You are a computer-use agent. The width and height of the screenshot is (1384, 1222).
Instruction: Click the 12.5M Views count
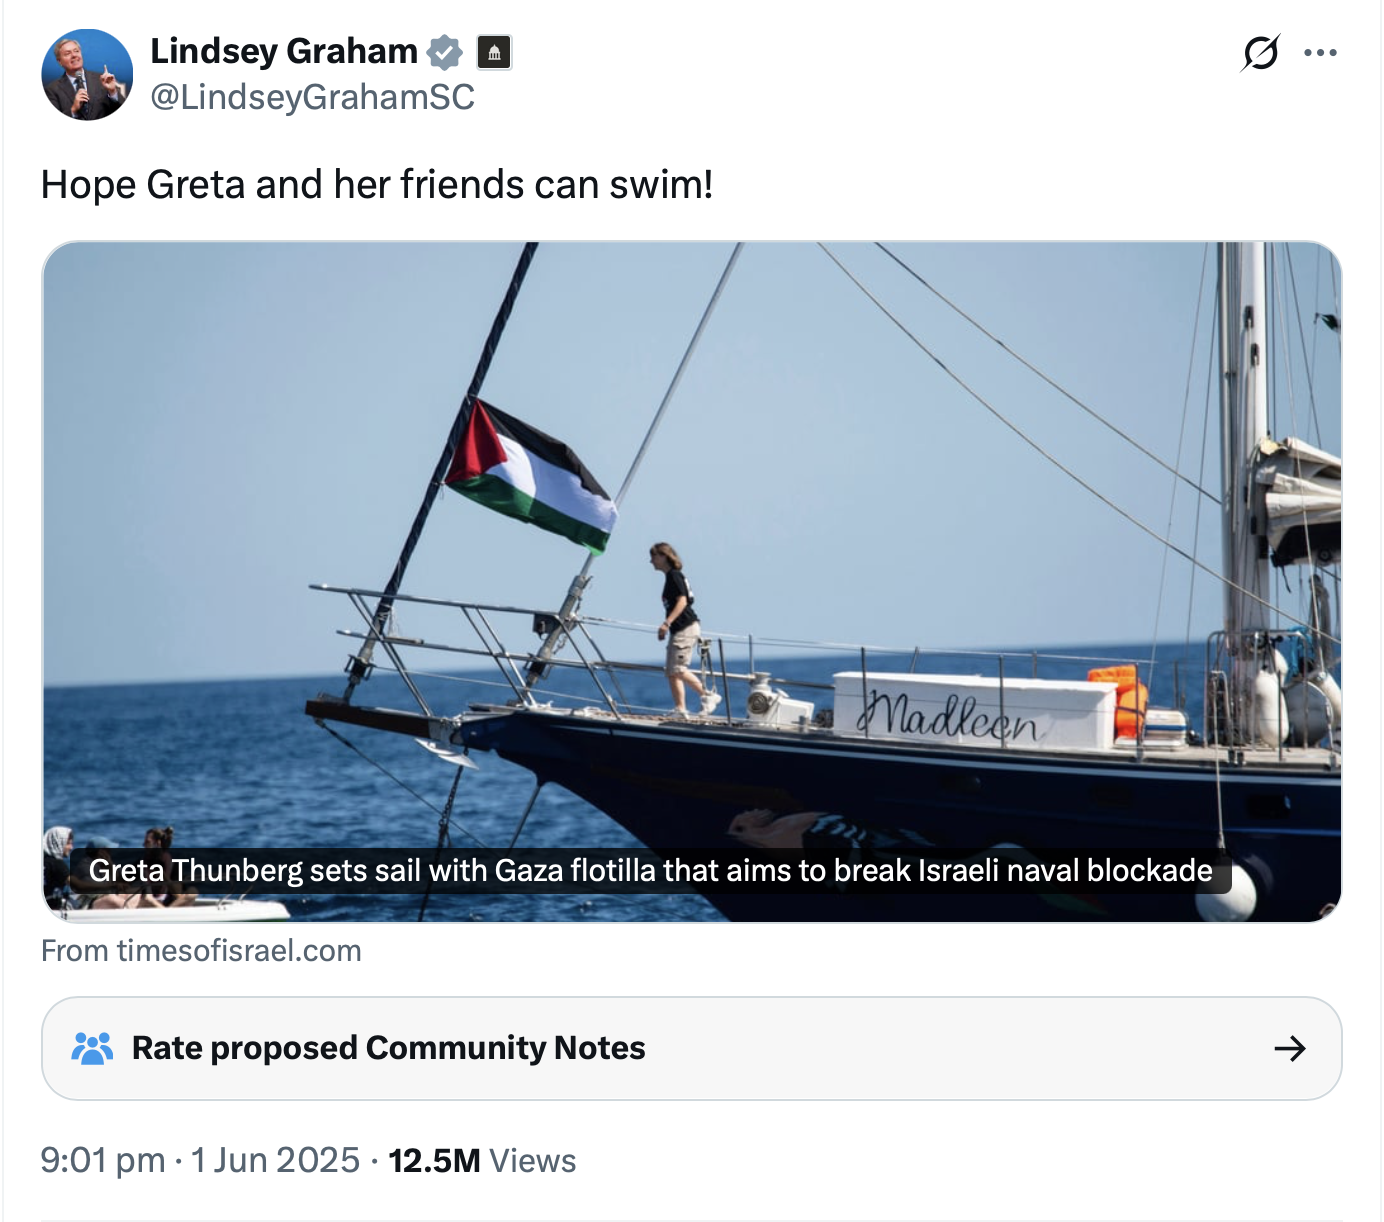tap(482, 1161)
